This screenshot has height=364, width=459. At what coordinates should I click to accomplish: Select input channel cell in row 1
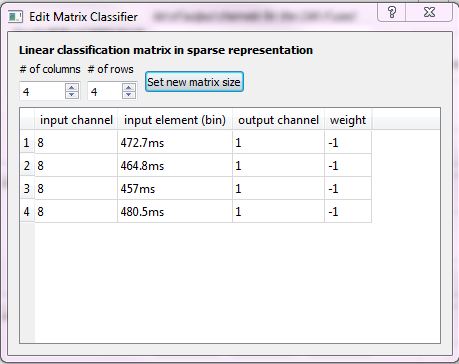pyautogui.click(x=76, y=143)
